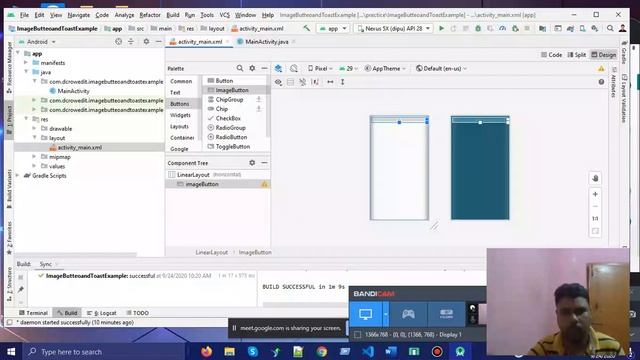
Task: Minimize the Palette panel
Action: tap(264, 68)
